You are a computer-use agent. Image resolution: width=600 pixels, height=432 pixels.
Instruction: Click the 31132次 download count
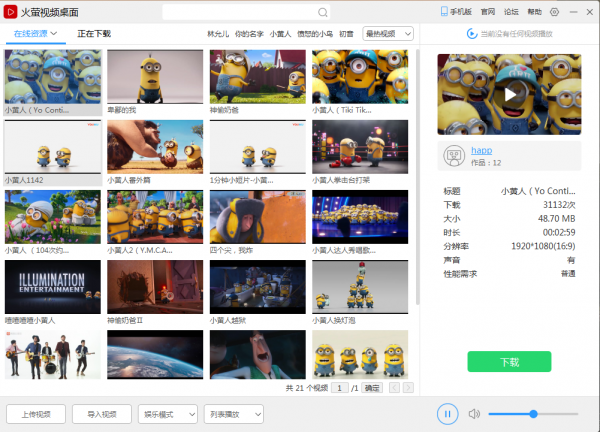[559, 205]
